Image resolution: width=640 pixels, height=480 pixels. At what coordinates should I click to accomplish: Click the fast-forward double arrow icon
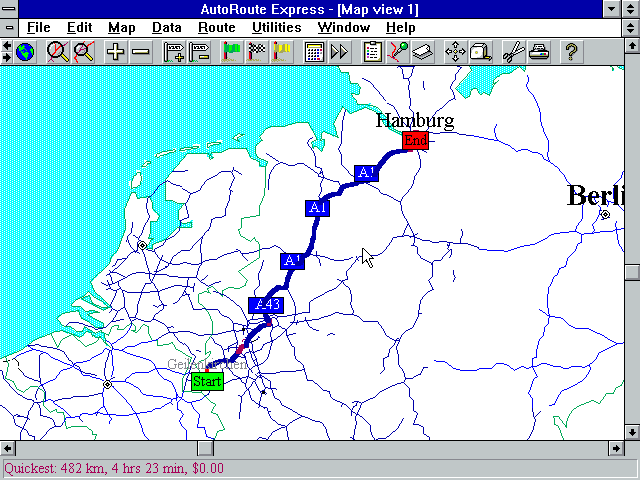340,52
